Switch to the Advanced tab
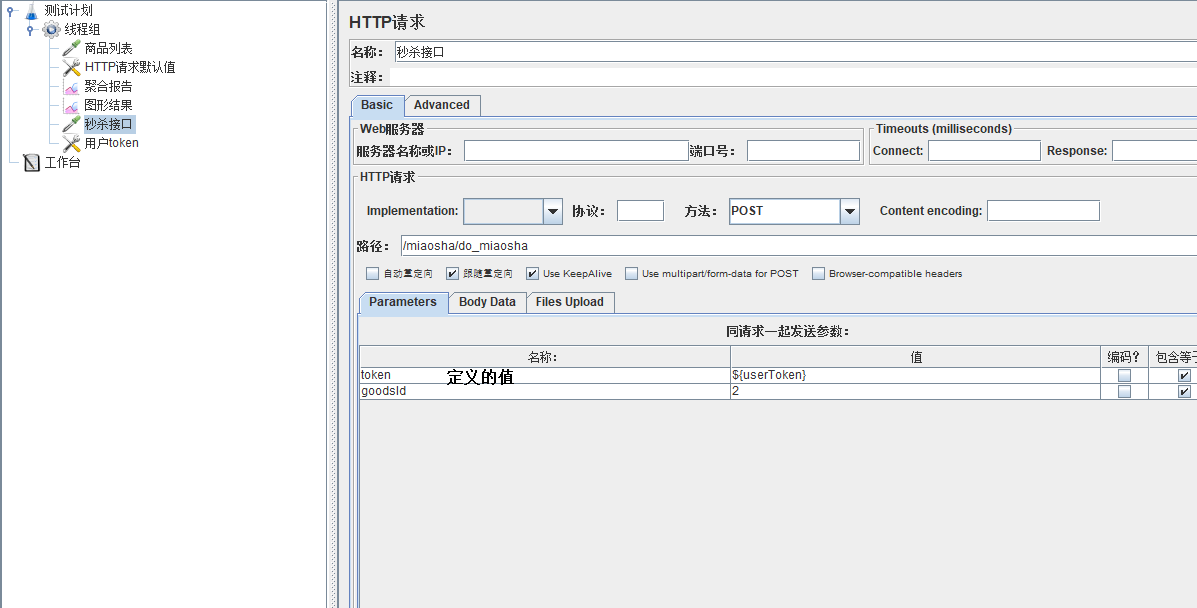1197x608 pixels. point(441,105)
